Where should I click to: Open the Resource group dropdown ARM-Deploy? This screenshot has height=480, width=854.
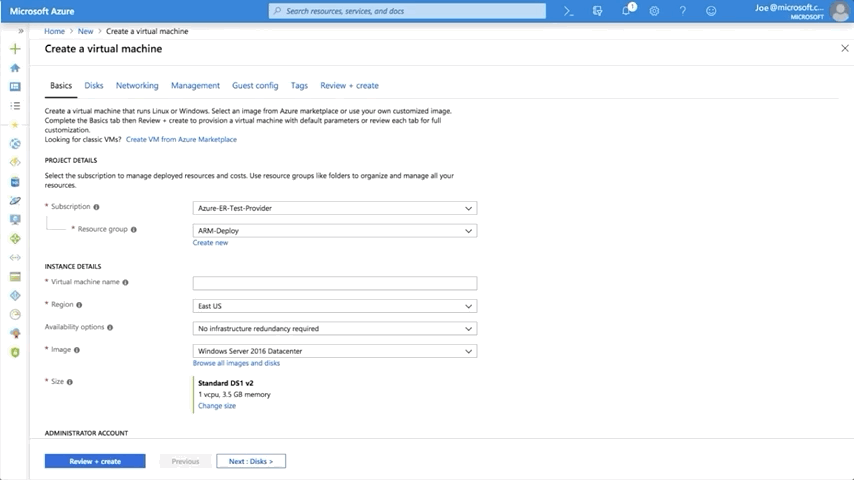(334, 231)
